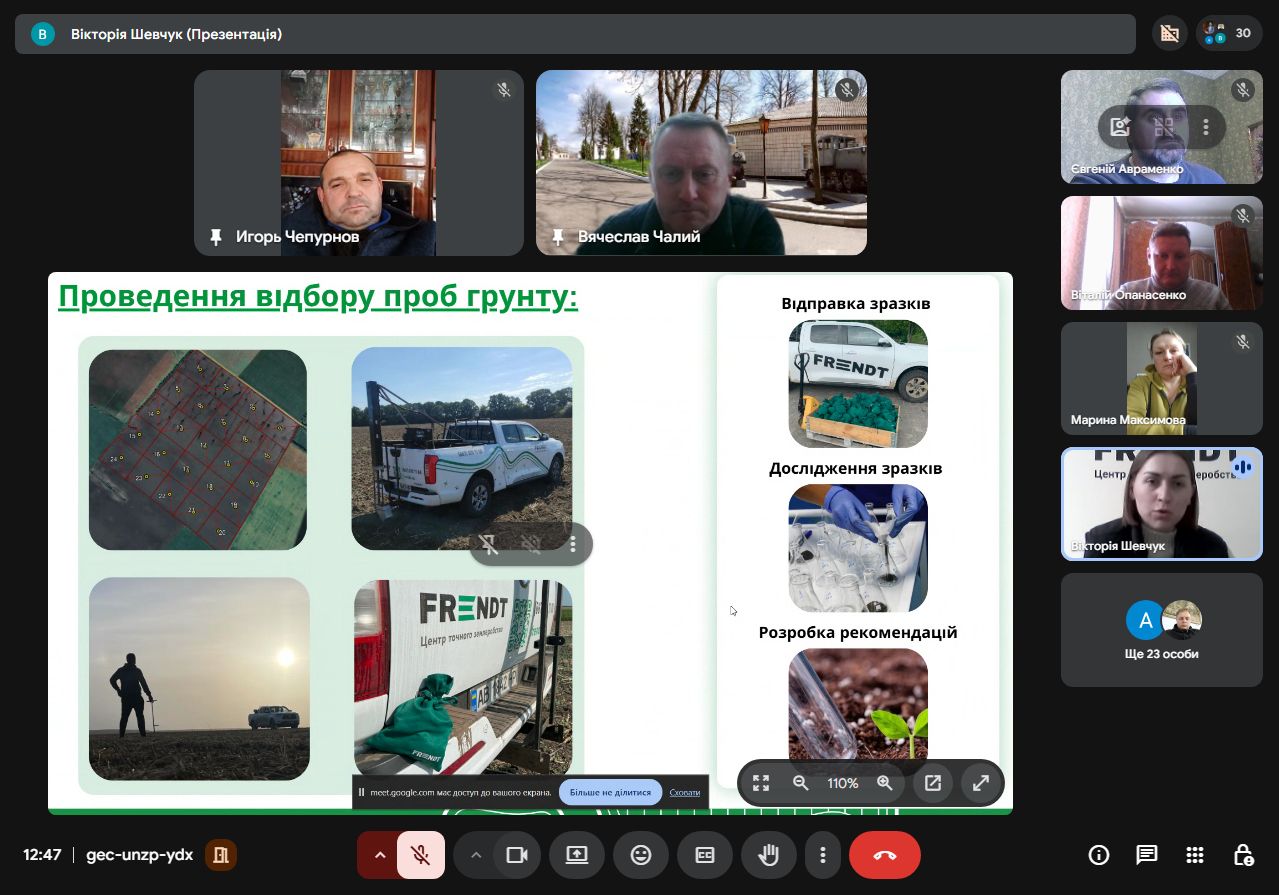The width and height of the screenshot is (1279, 895).
Task: Leave the call with red phone button
Action: tap(884, 855)
